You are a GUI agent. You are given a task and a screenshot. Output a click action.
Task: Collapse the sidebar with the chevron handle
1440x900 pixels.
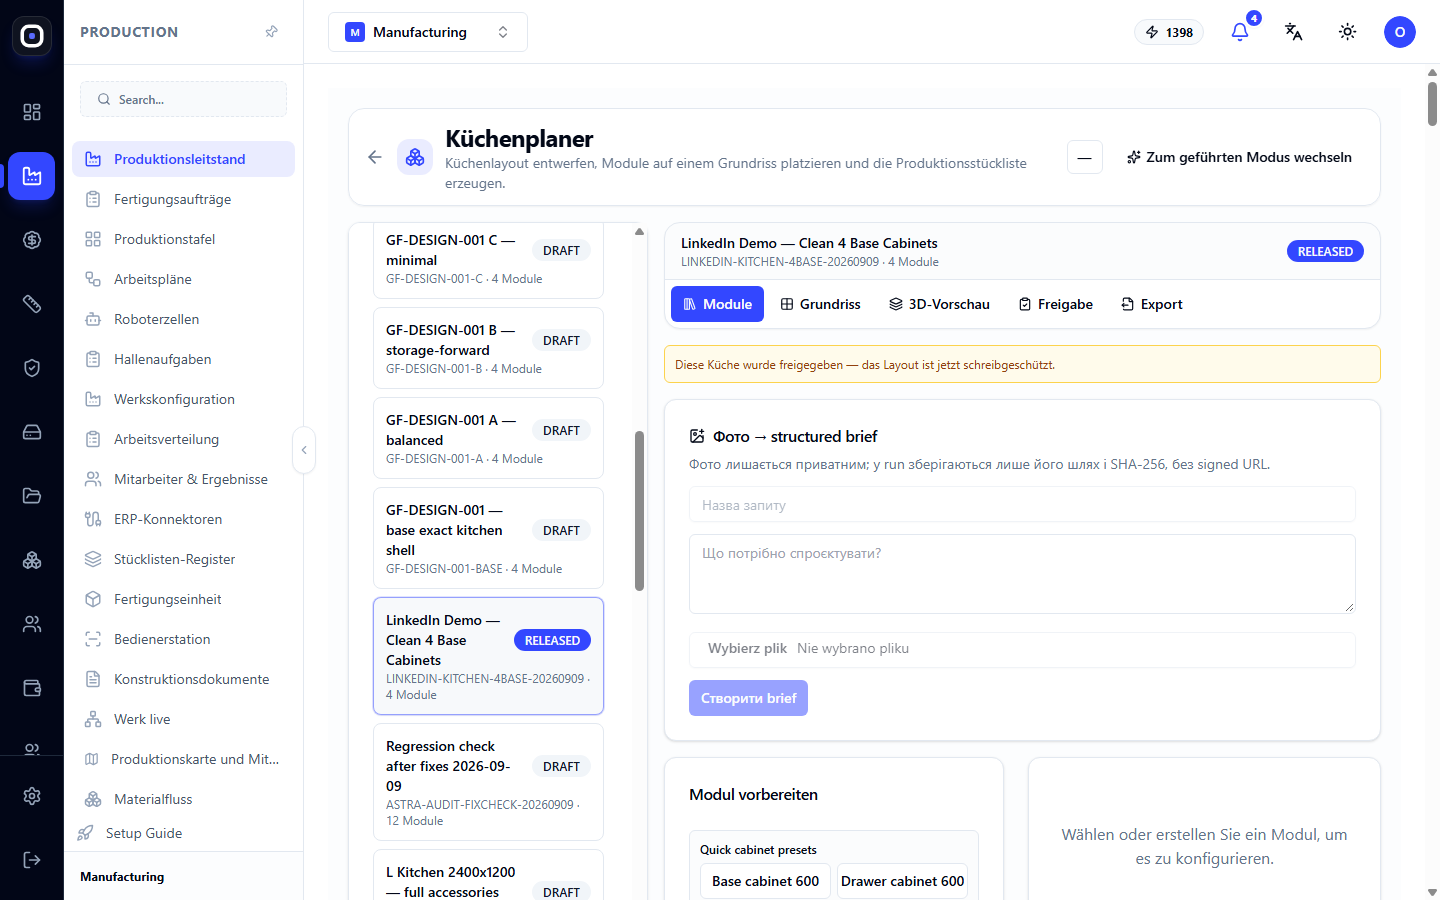[x=304, y=450]
